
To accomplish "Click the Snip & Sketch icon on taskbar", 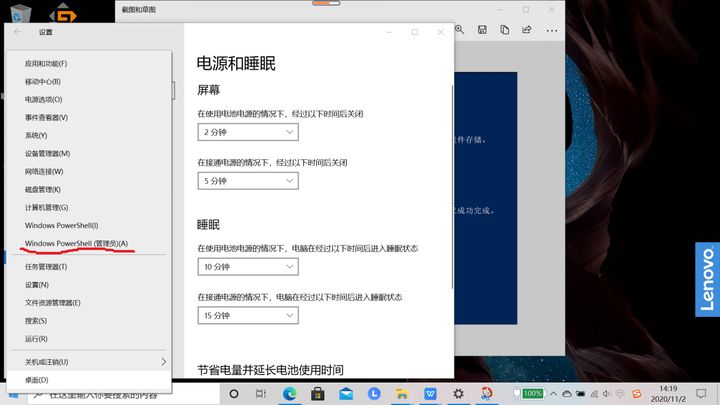I will click(486, 394).
